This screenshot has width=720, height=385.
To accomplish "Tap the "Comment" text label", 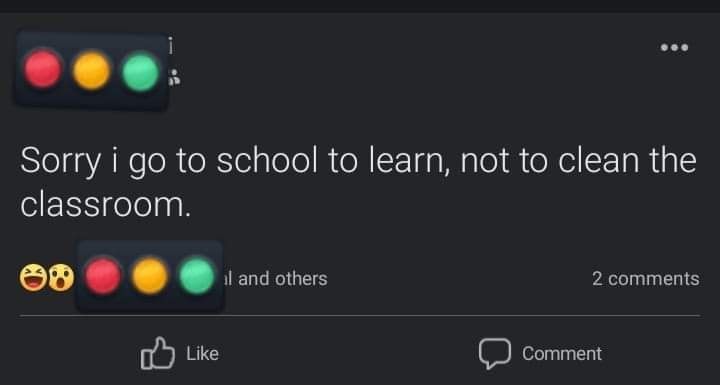I will (x=562, y=353).
